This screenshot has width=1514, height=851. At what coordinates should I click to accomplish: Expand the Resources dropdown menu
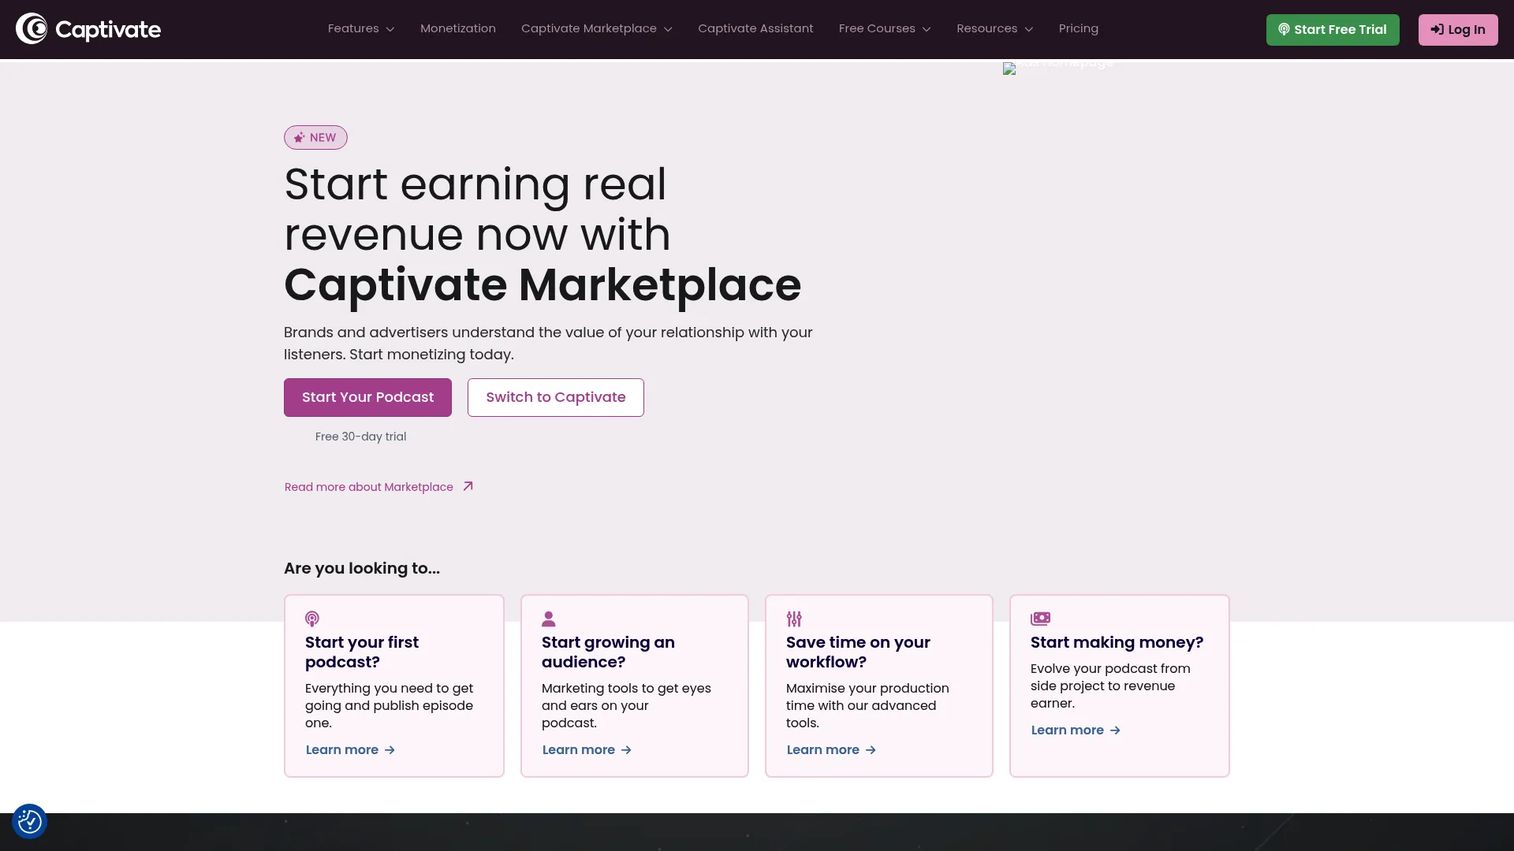pos(994,29)
